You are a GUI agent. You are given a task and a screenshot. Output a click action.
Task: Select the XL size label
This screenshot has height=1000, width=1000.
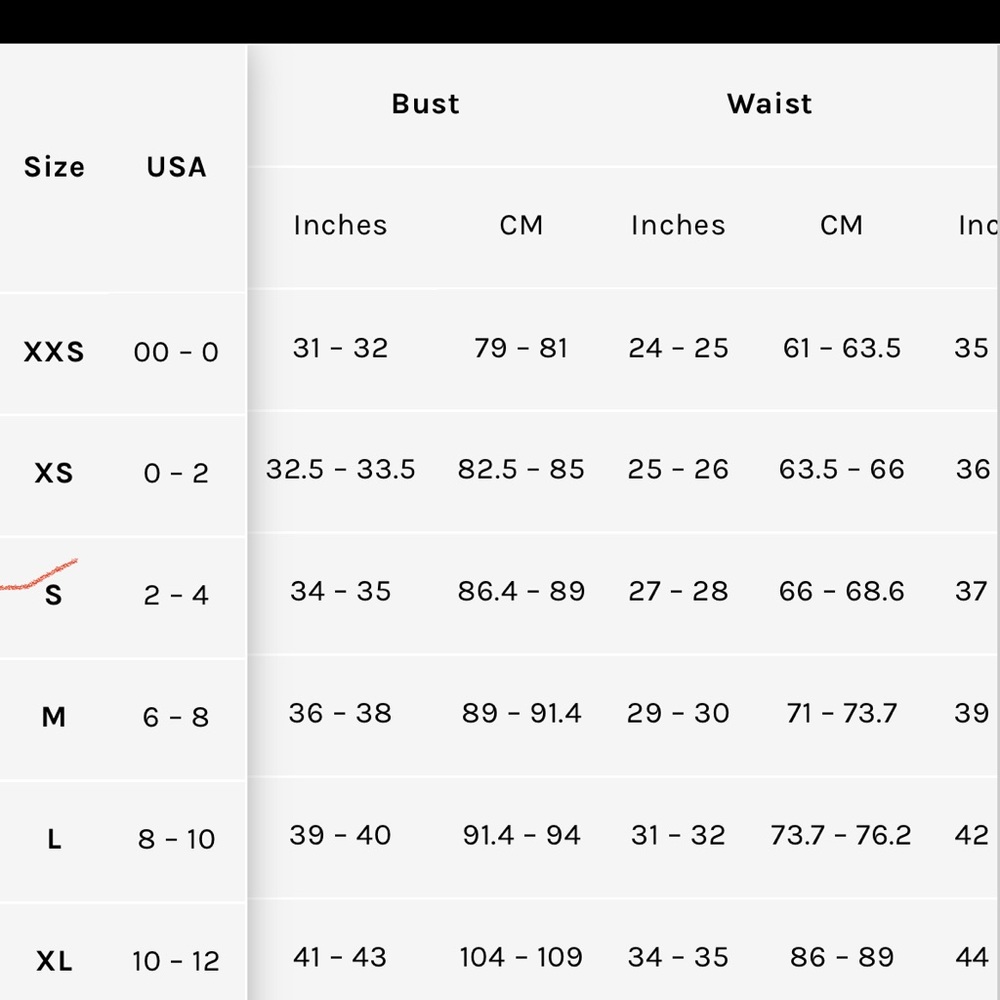54,962
